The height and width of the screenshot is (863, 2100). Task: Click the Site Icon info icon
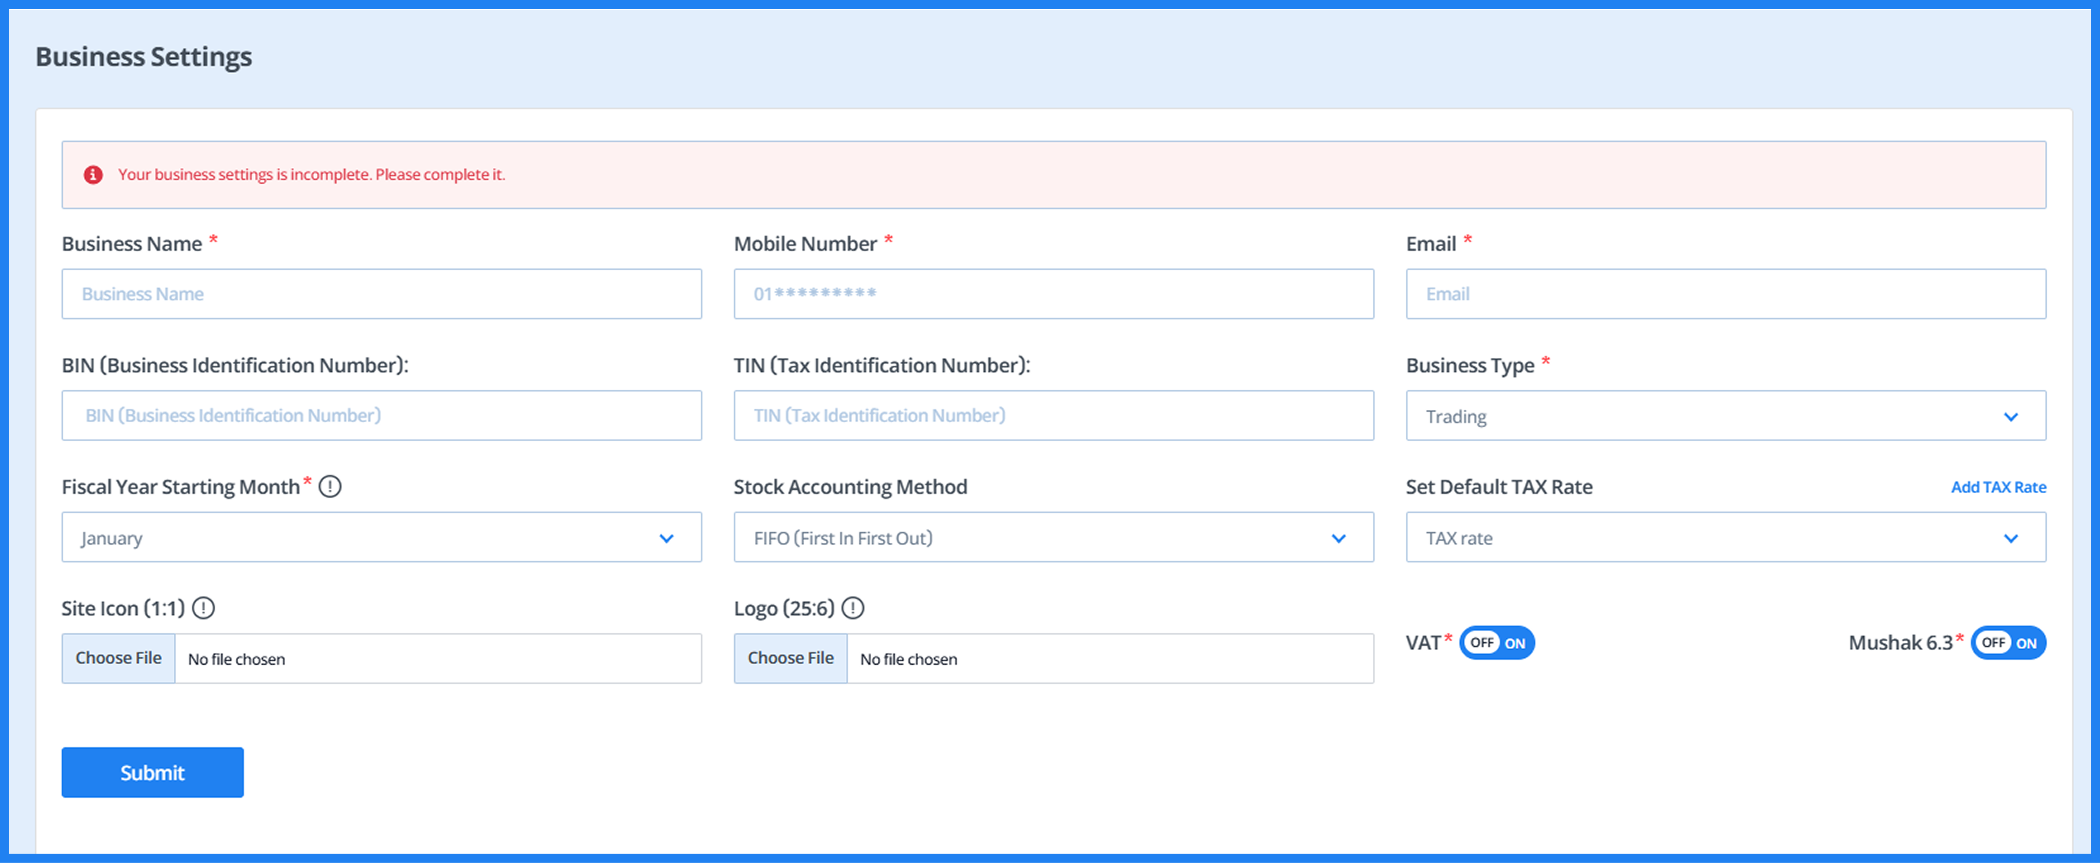click(203, 608)
